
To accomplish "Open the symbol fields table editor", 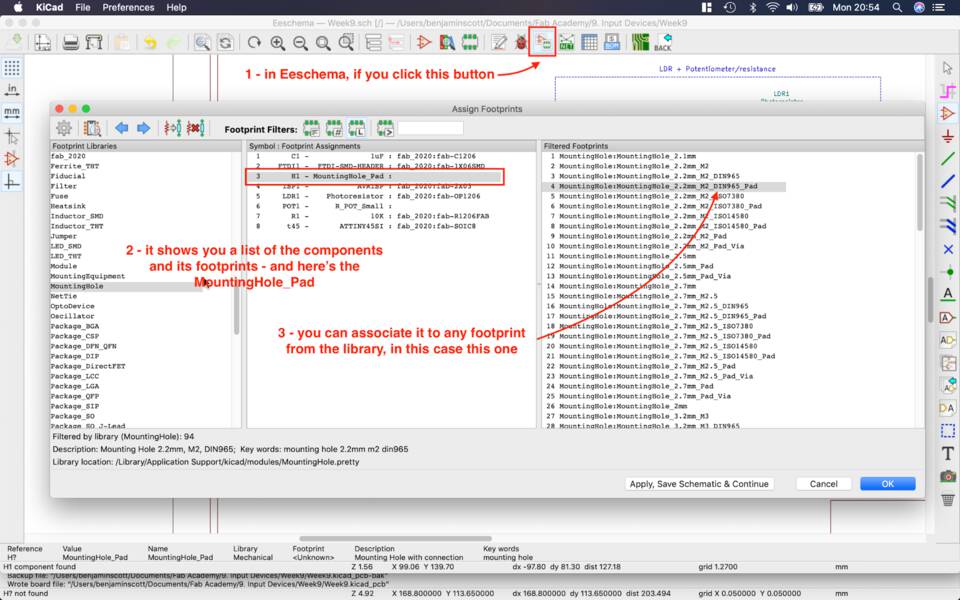I will pyautogui.click(x=589, y=42).
